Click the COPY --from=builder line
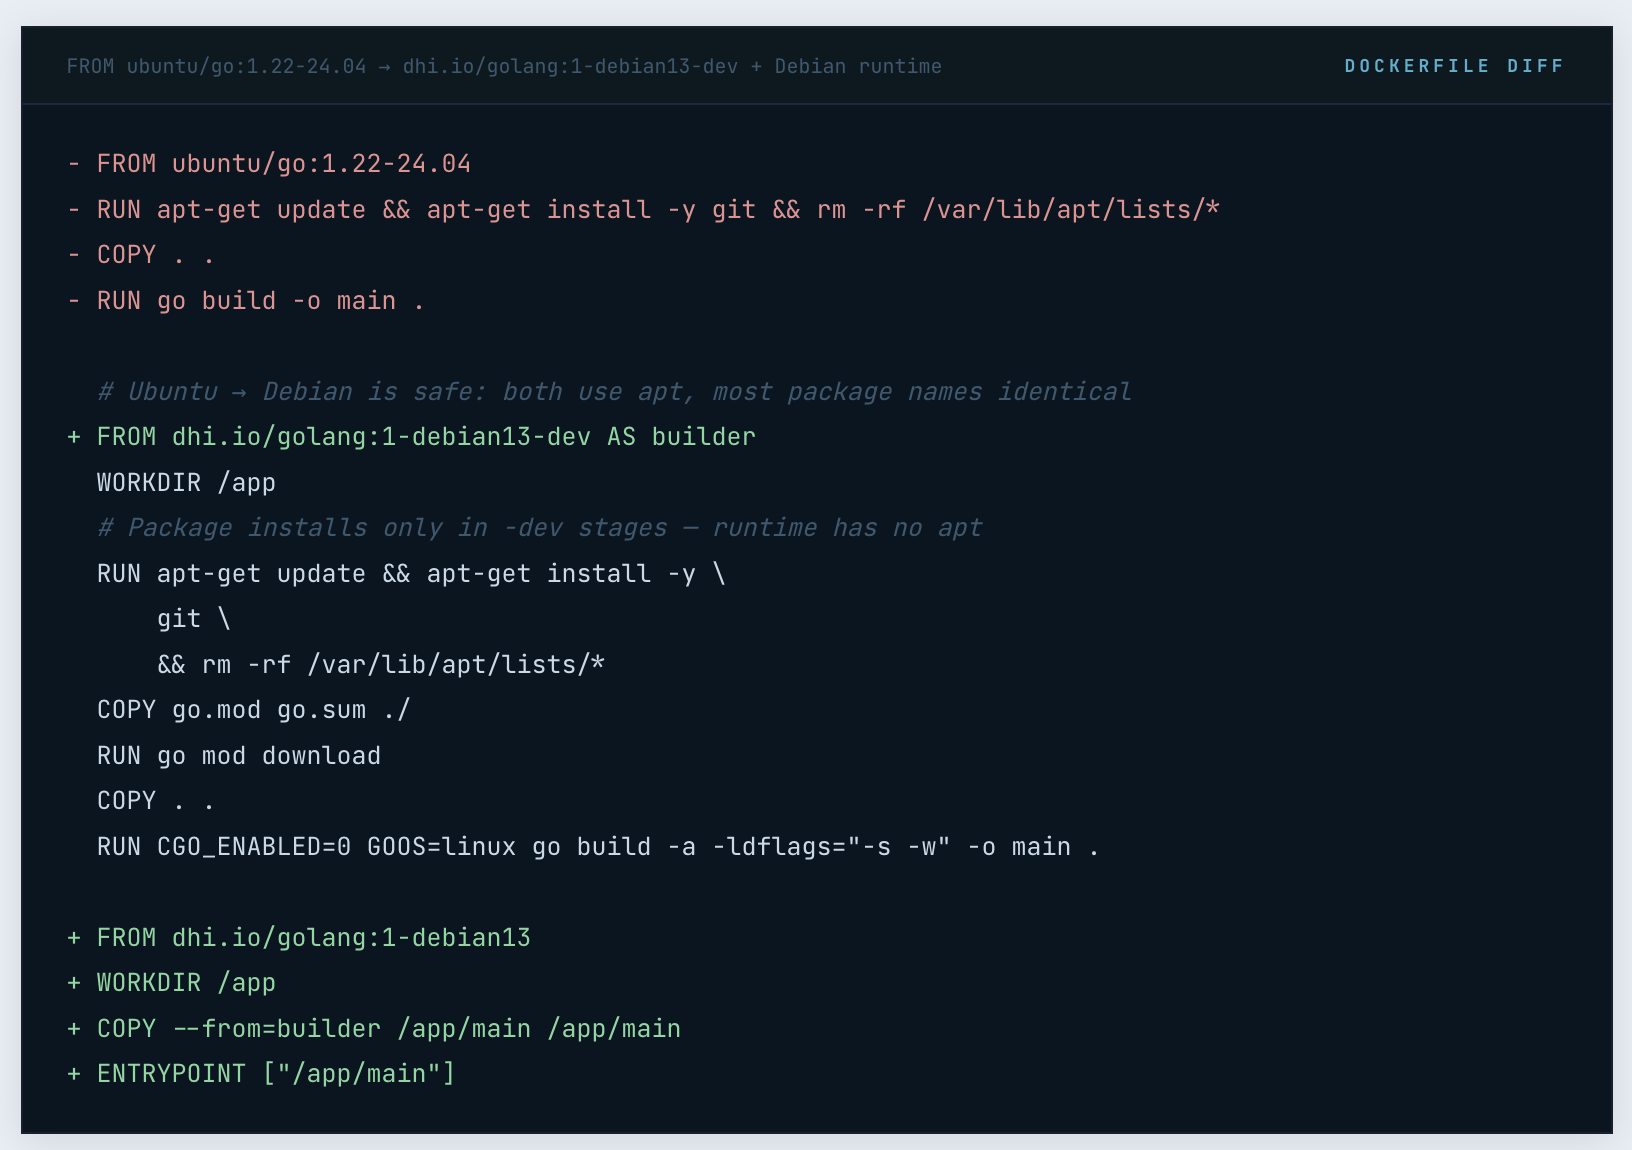The height and width of the screenshot is (1150, 1632). (388, 1028)
